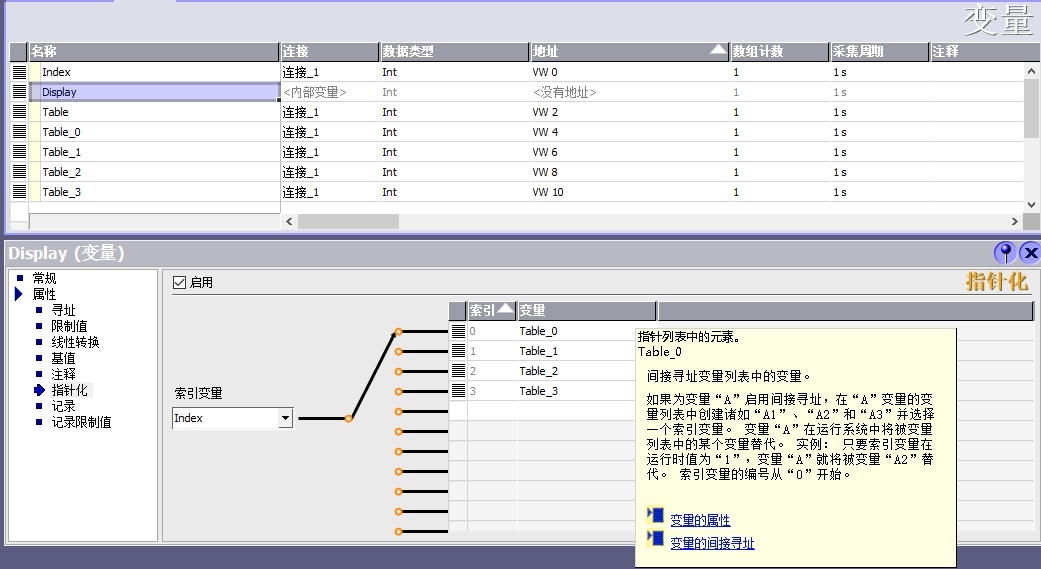Click the book icon beside 变量的间接寻址 link
1041x569 pixels.
(656, 539)
